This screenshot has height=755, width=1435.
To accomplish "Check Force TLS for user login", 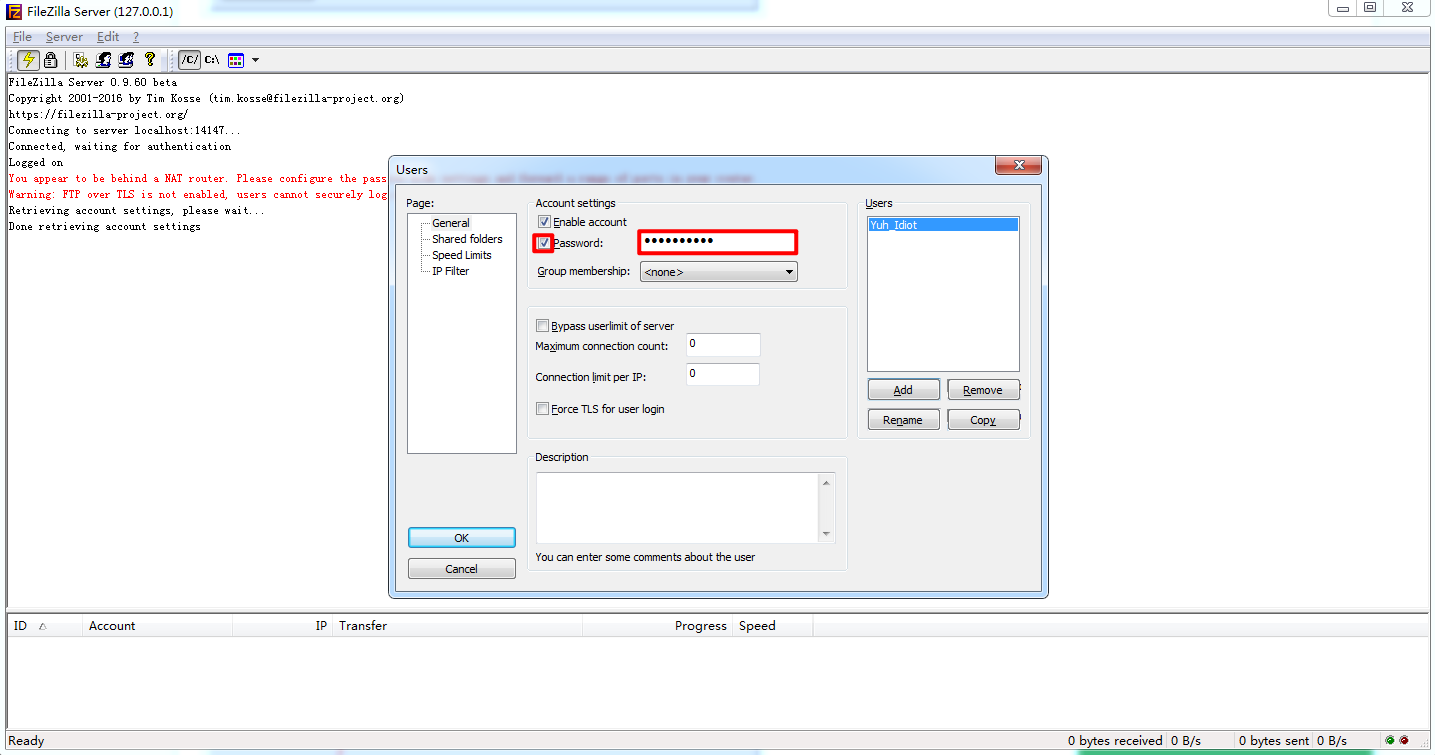I will [543, 409].
